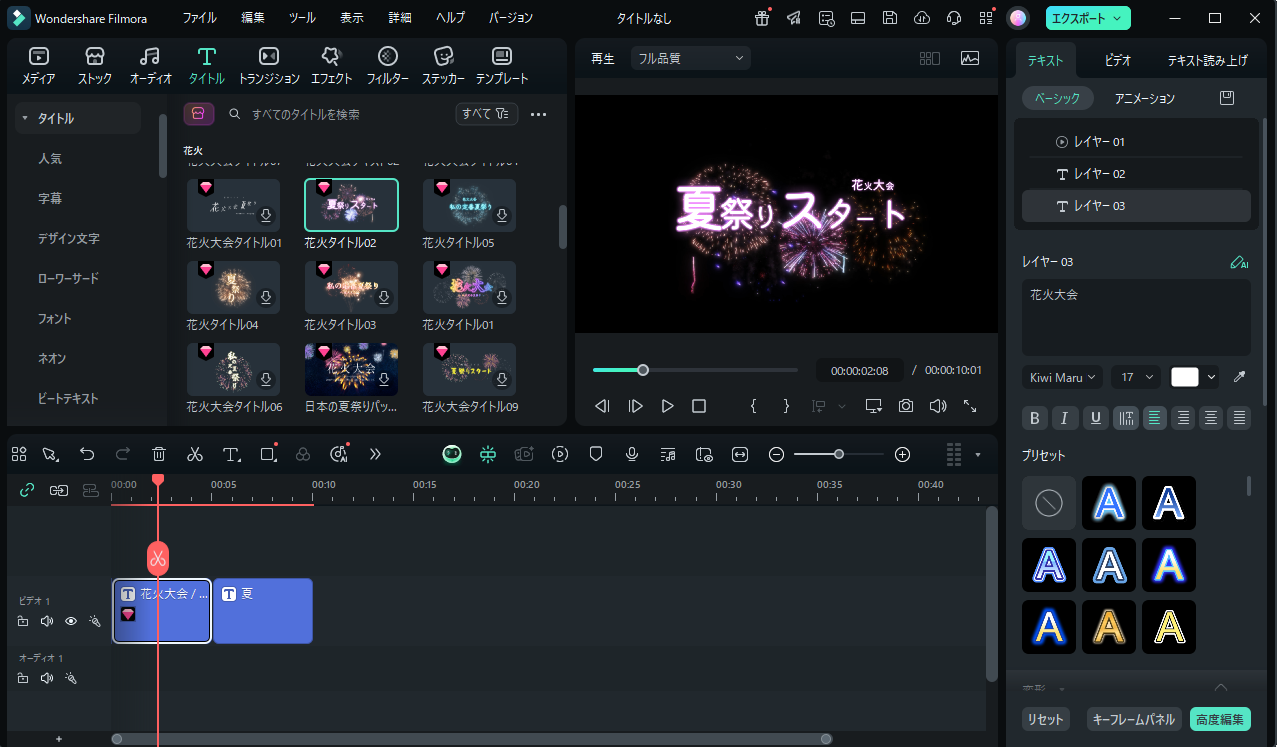Toggle visibility of the ビデオ 1 track

tap(71, 621)
